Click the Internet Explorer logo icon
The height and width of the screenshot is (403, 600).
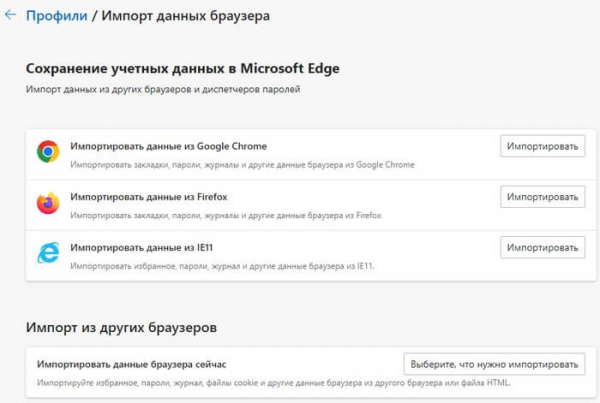click(48, 253)
